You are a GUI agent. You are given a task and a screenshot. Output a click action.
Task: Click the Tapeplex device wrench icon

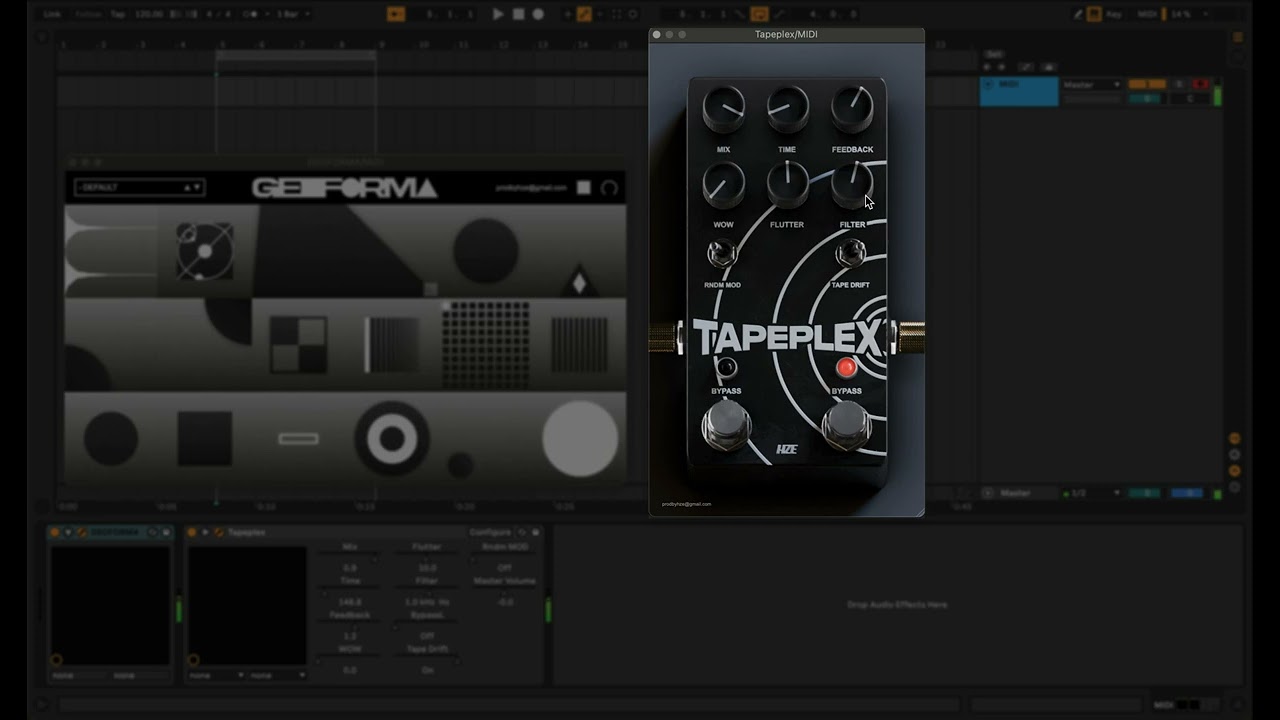coord(218,533)
